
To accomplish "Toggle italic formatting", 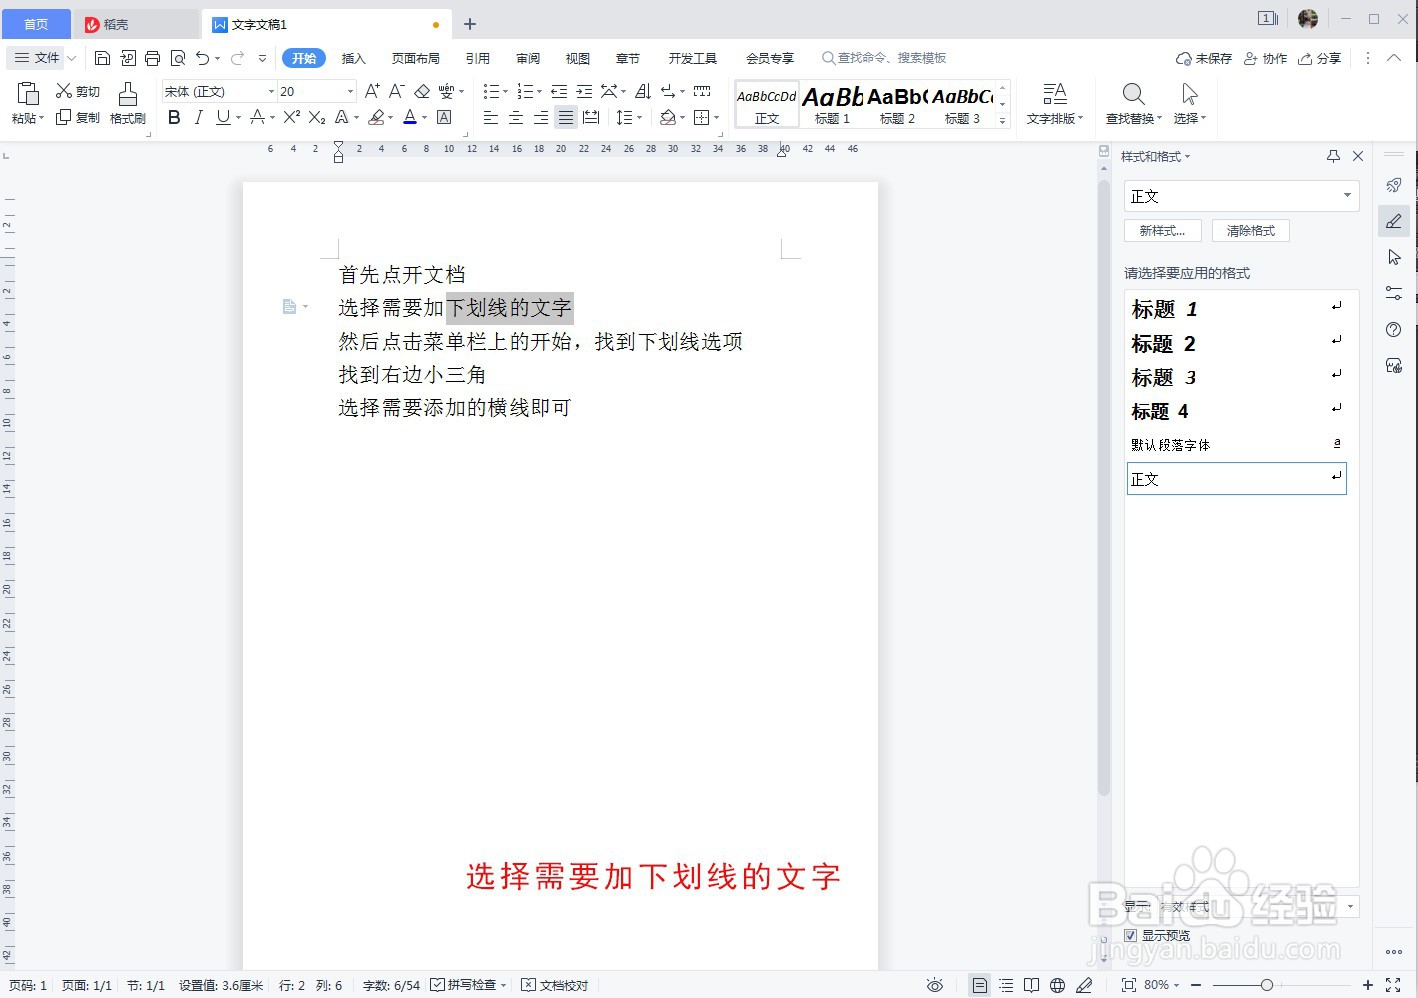I will point(198,118).
